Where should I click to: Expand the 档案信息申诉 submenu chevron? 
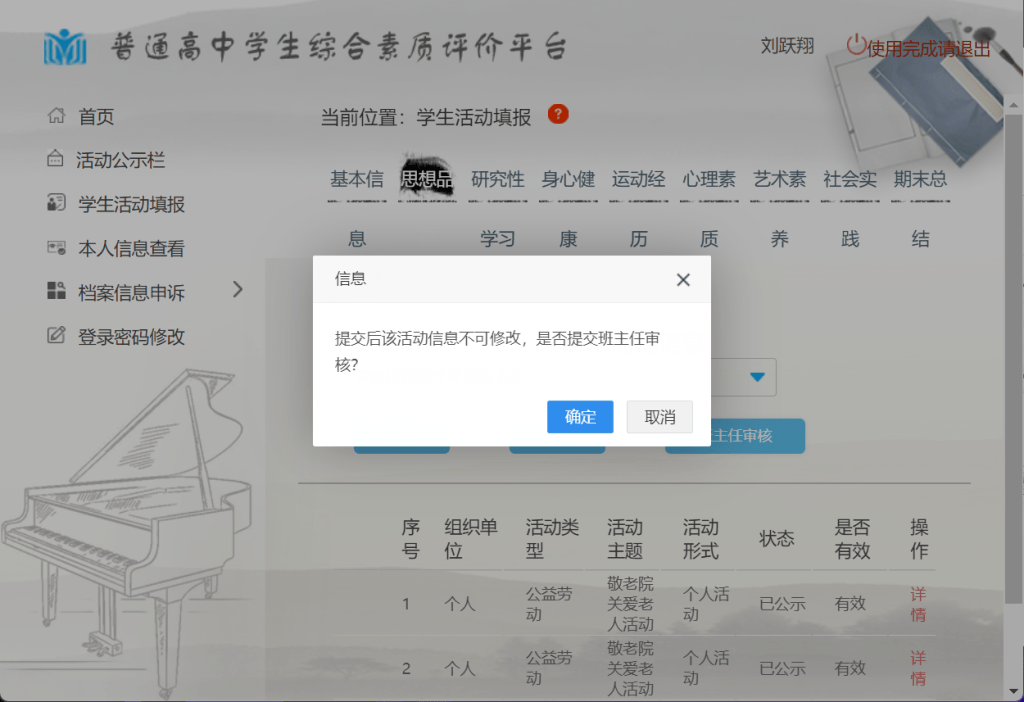[237, 290]
